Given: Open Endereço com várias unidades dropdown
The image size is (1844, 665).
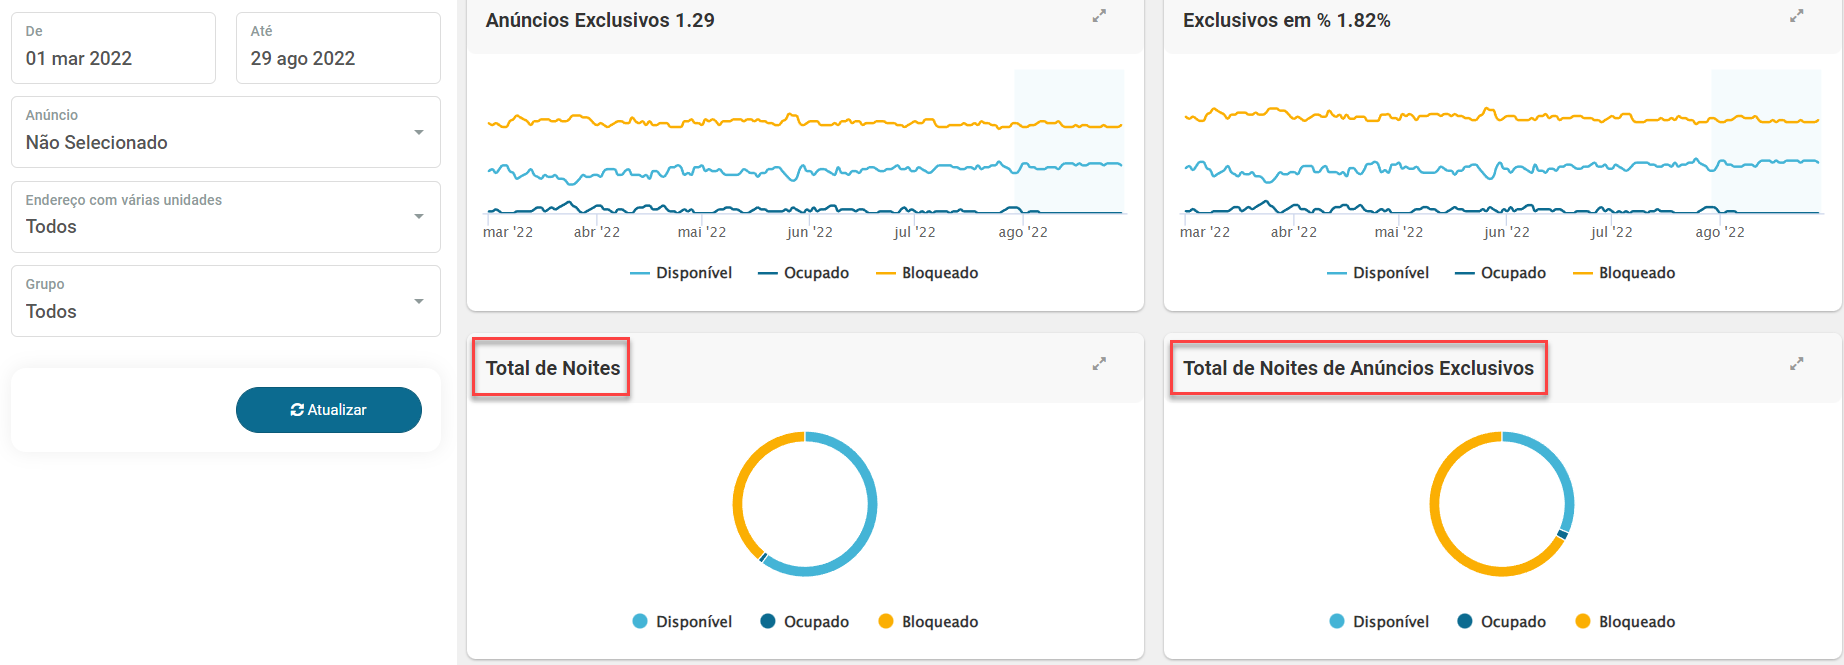Looking at the screenshot, I should click(226, 217).
